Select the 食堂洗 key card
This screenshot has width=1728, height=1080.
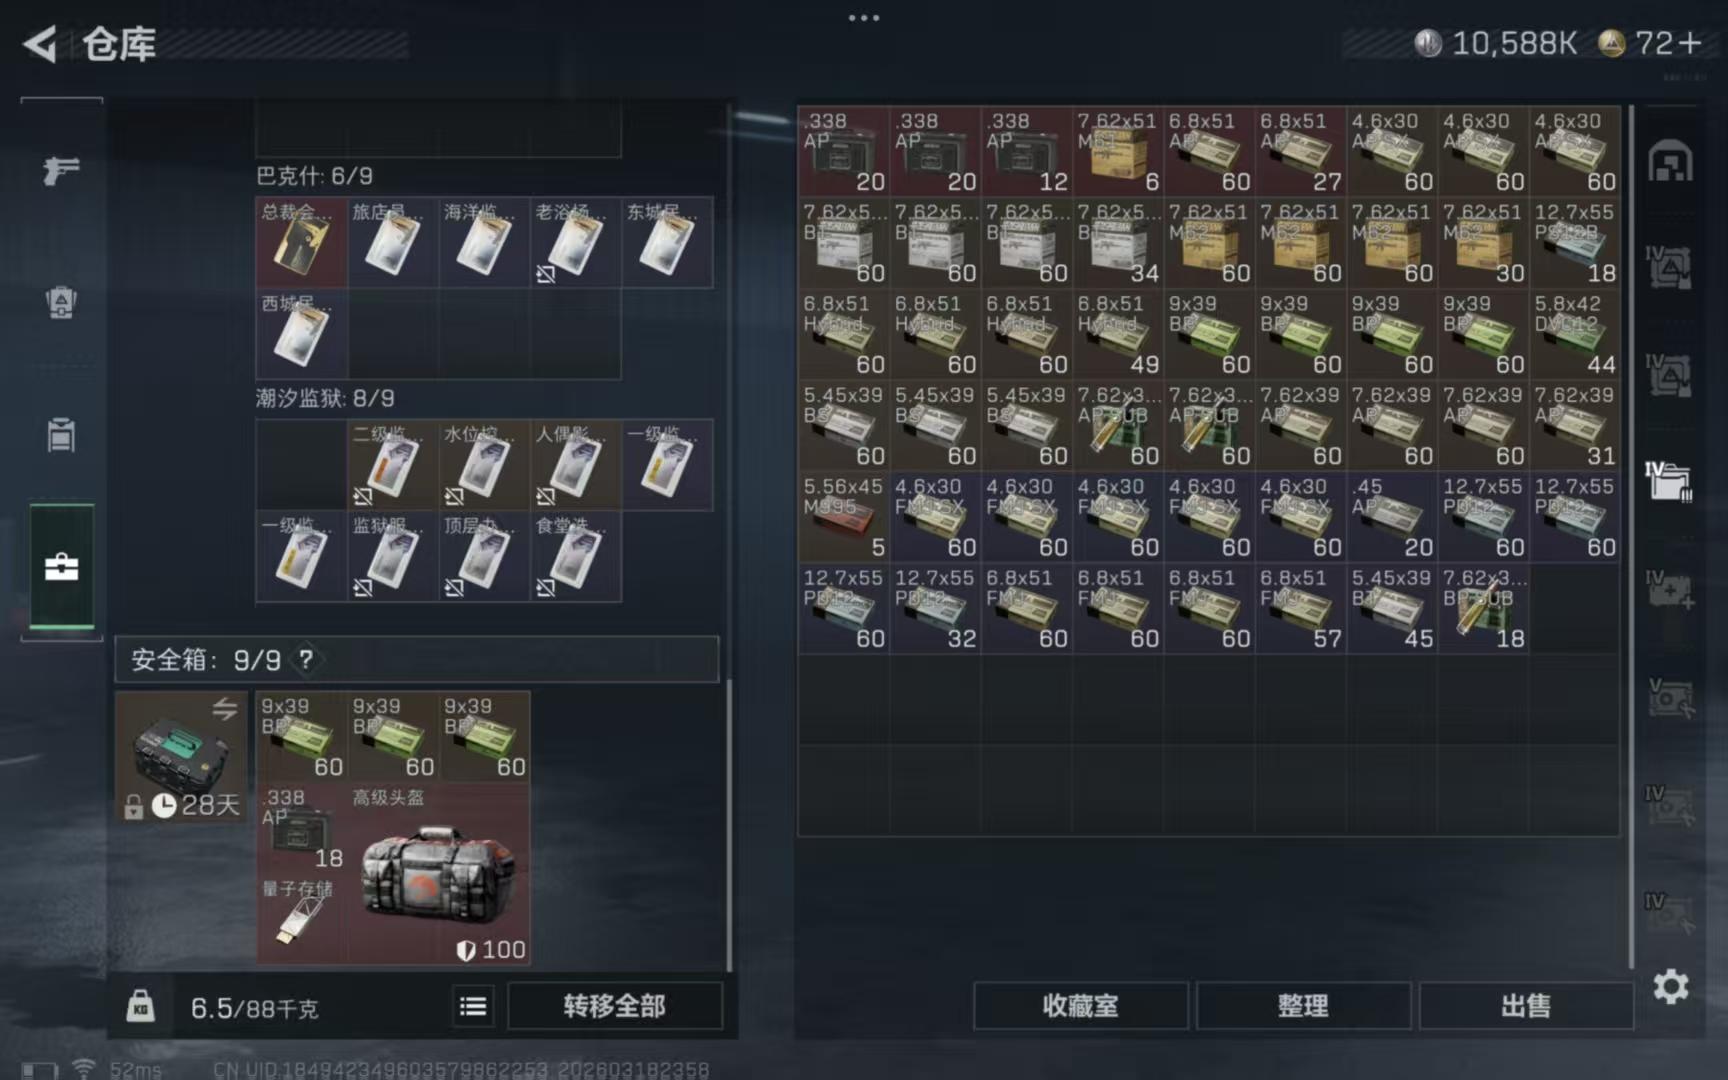tap(575, 557)
